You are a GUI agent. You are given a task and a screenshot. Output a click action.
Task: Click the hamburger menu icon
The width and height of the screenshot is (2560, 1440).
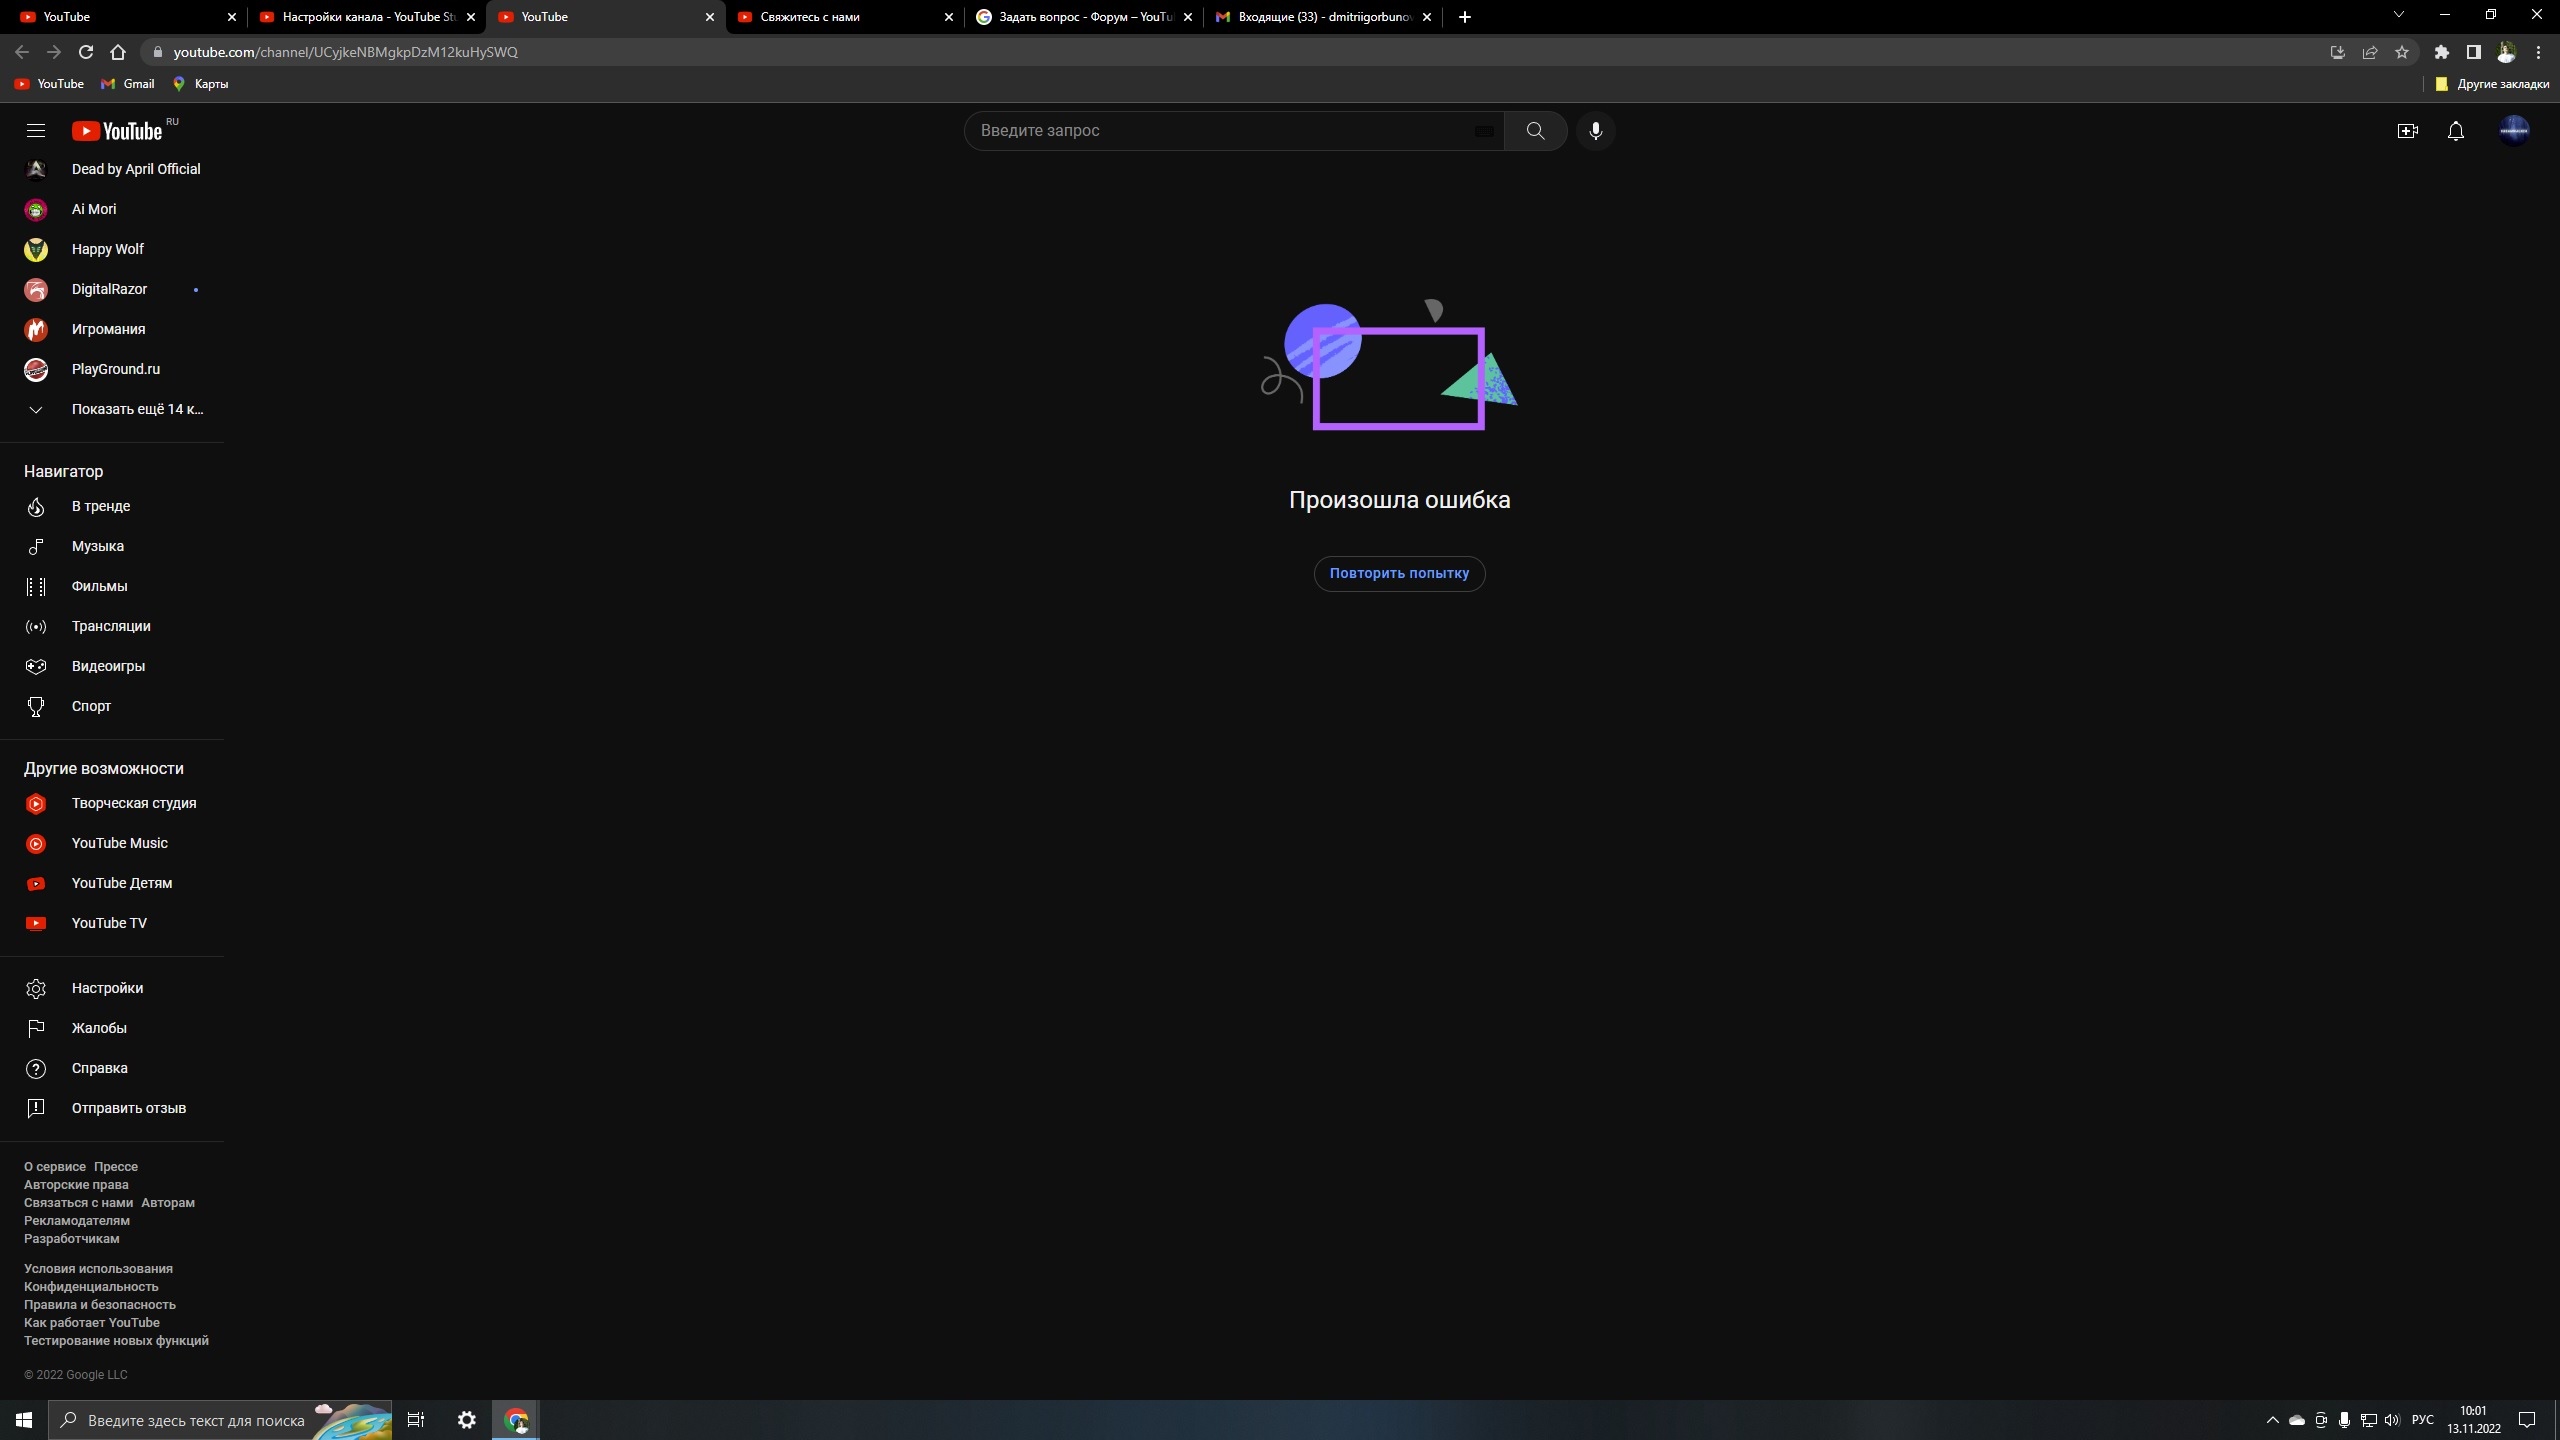[x=33, y=130]
